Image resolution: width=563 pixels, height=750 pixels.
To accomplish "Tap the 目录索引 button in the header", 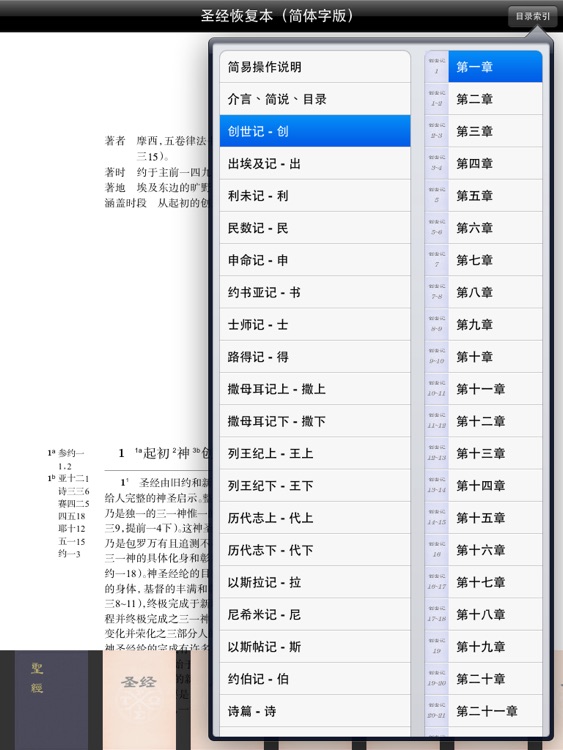I will pos(532,16).
